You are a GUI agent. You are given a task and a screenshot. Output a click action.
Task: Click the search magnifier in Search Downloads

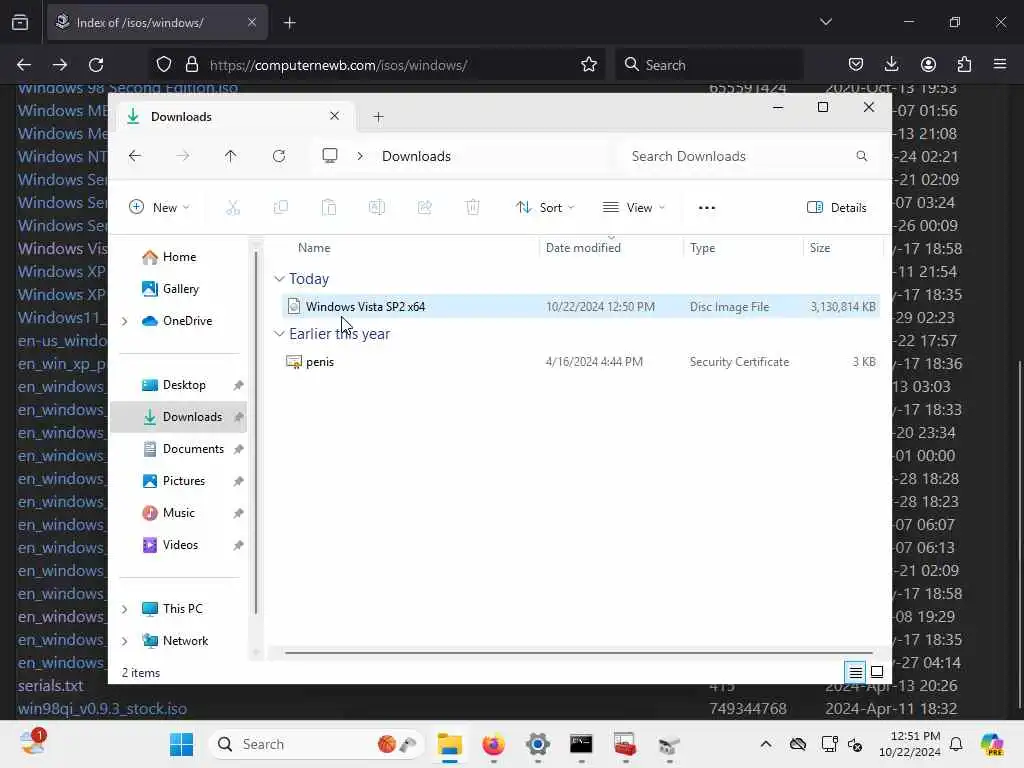click(x=862, y=156)
